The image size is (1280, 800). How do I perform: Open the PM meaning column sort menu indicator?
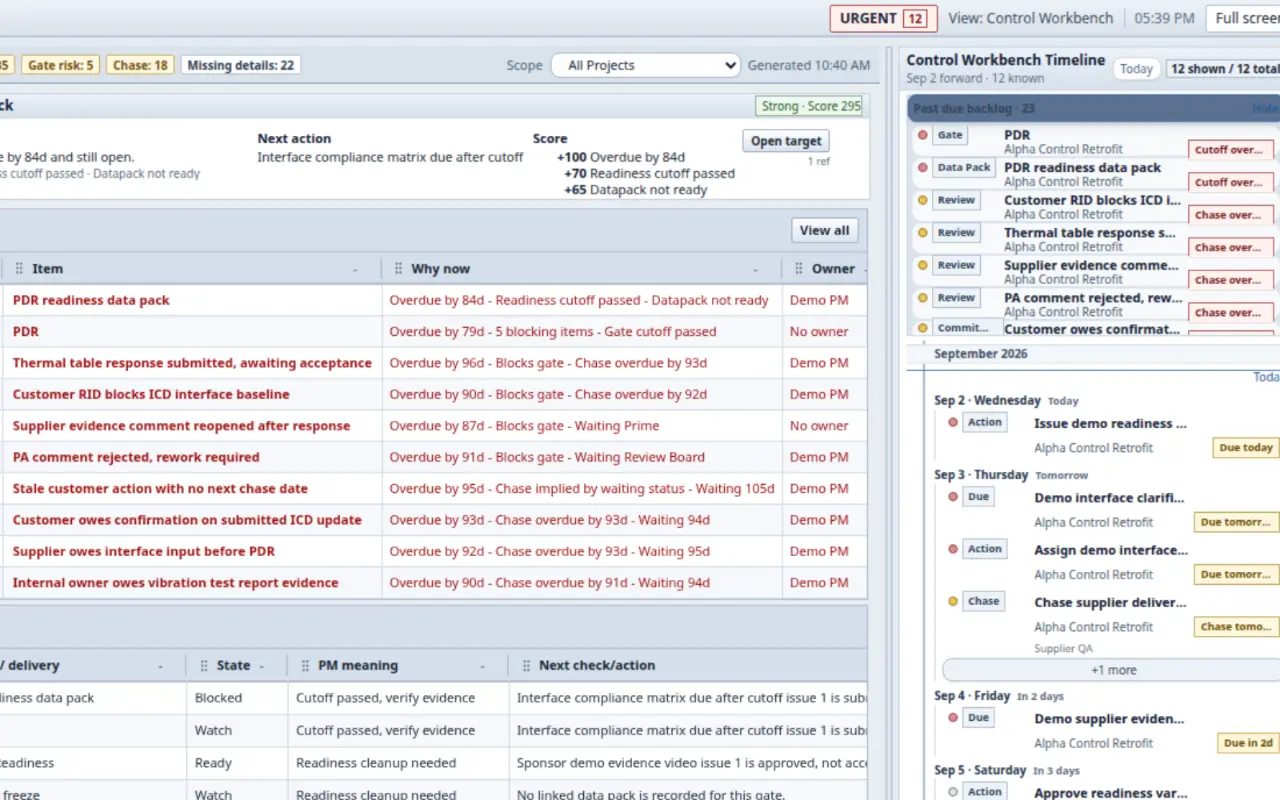click(x=482, y=666)
